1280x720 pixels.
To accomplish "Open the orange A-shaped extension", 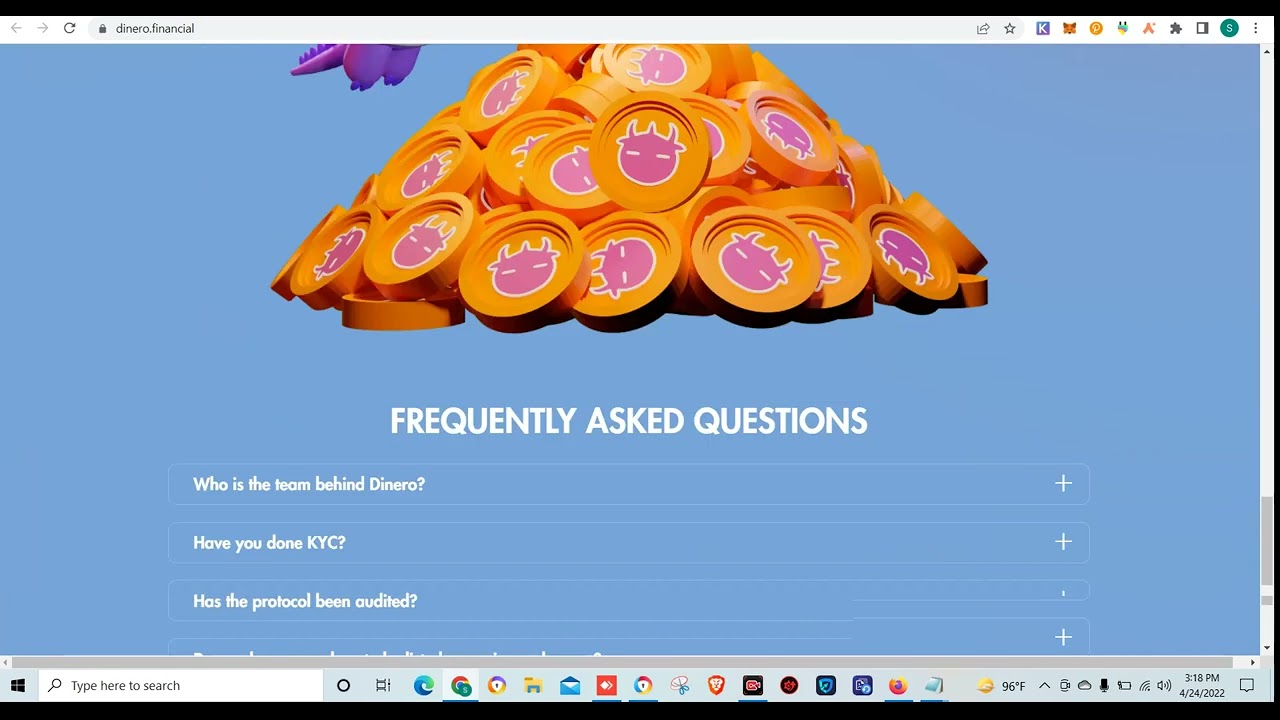I will pyautogui.click(x=1149, y=28).
